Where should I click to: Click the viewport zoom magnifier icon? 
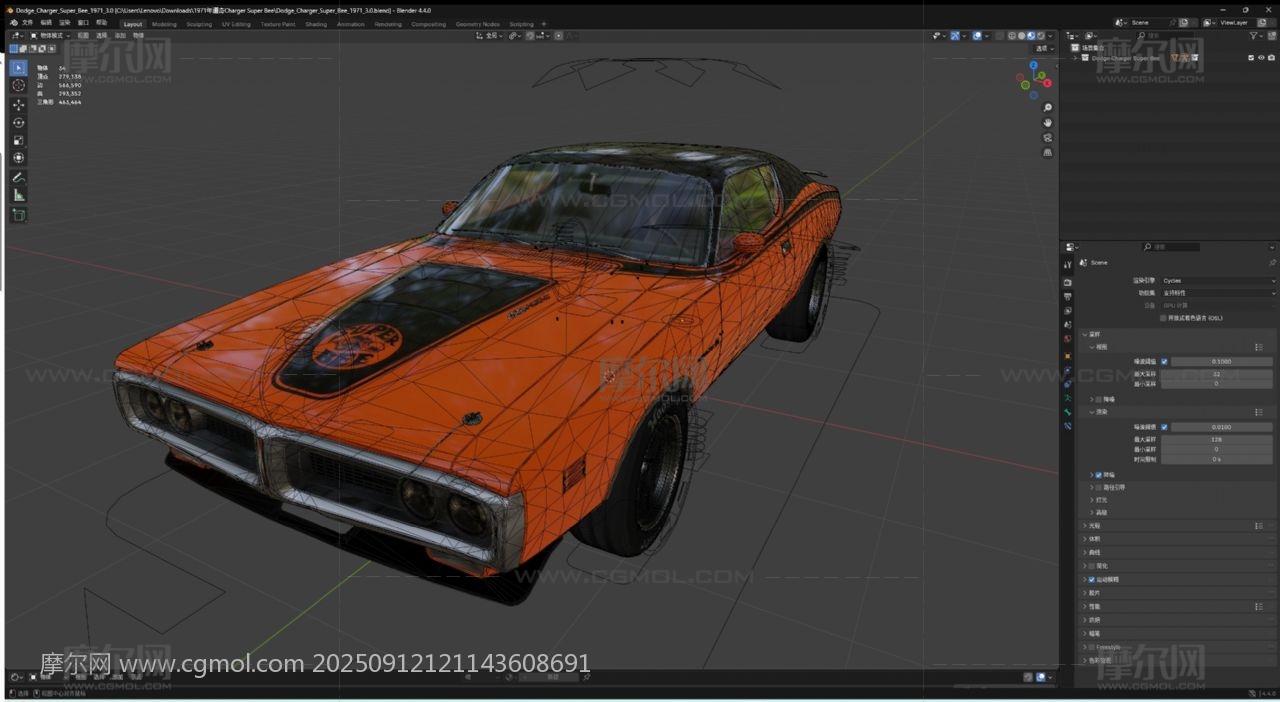tap(1047, 107)
